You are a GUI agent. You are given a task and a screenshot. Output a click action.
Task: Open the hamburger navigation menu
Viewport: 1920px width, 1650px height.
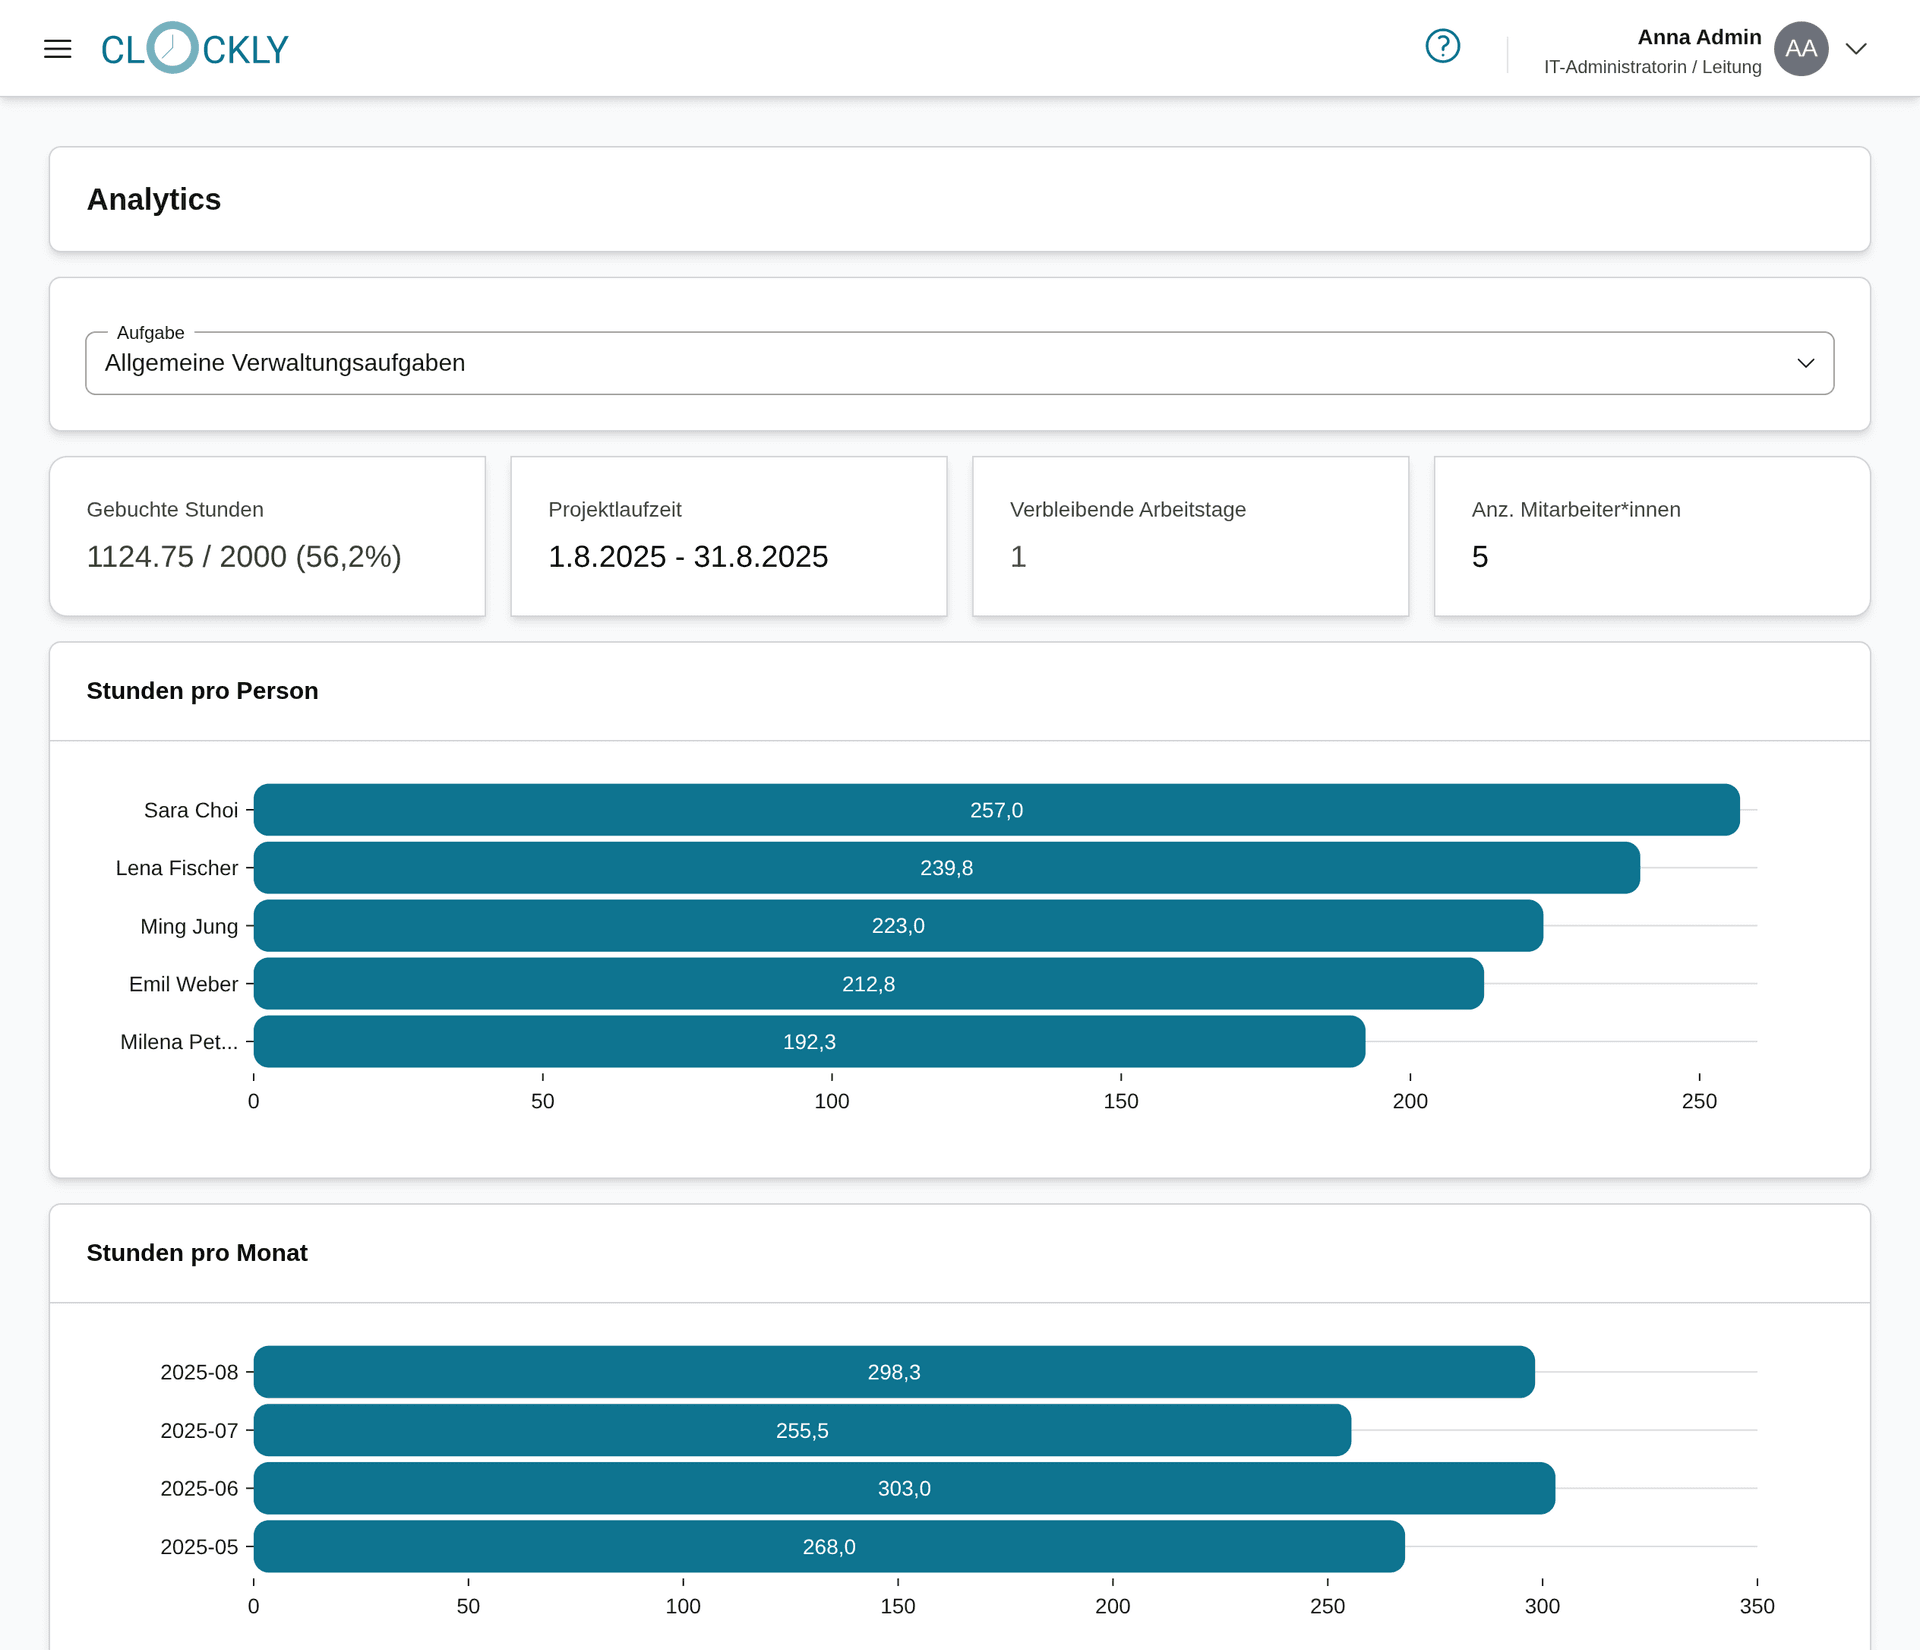pos(57,48)
